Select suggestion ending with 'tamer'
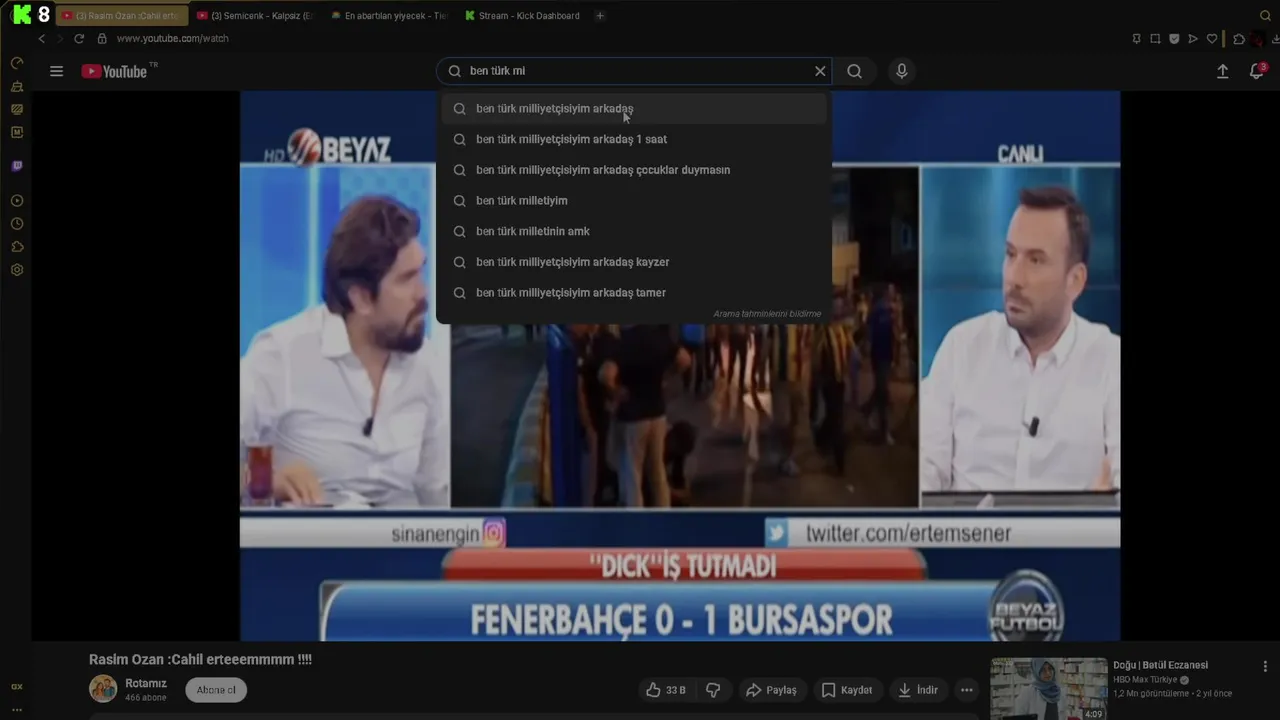This screenshot has height=720, width=1280. pyautogui.click(x=633, y=293)
